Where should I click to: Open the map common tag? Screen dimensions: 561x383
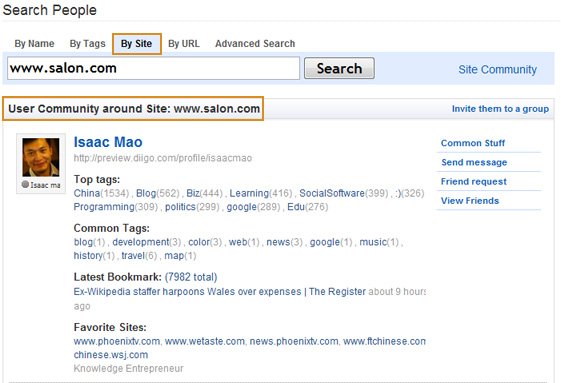click(x=174, y=256)
